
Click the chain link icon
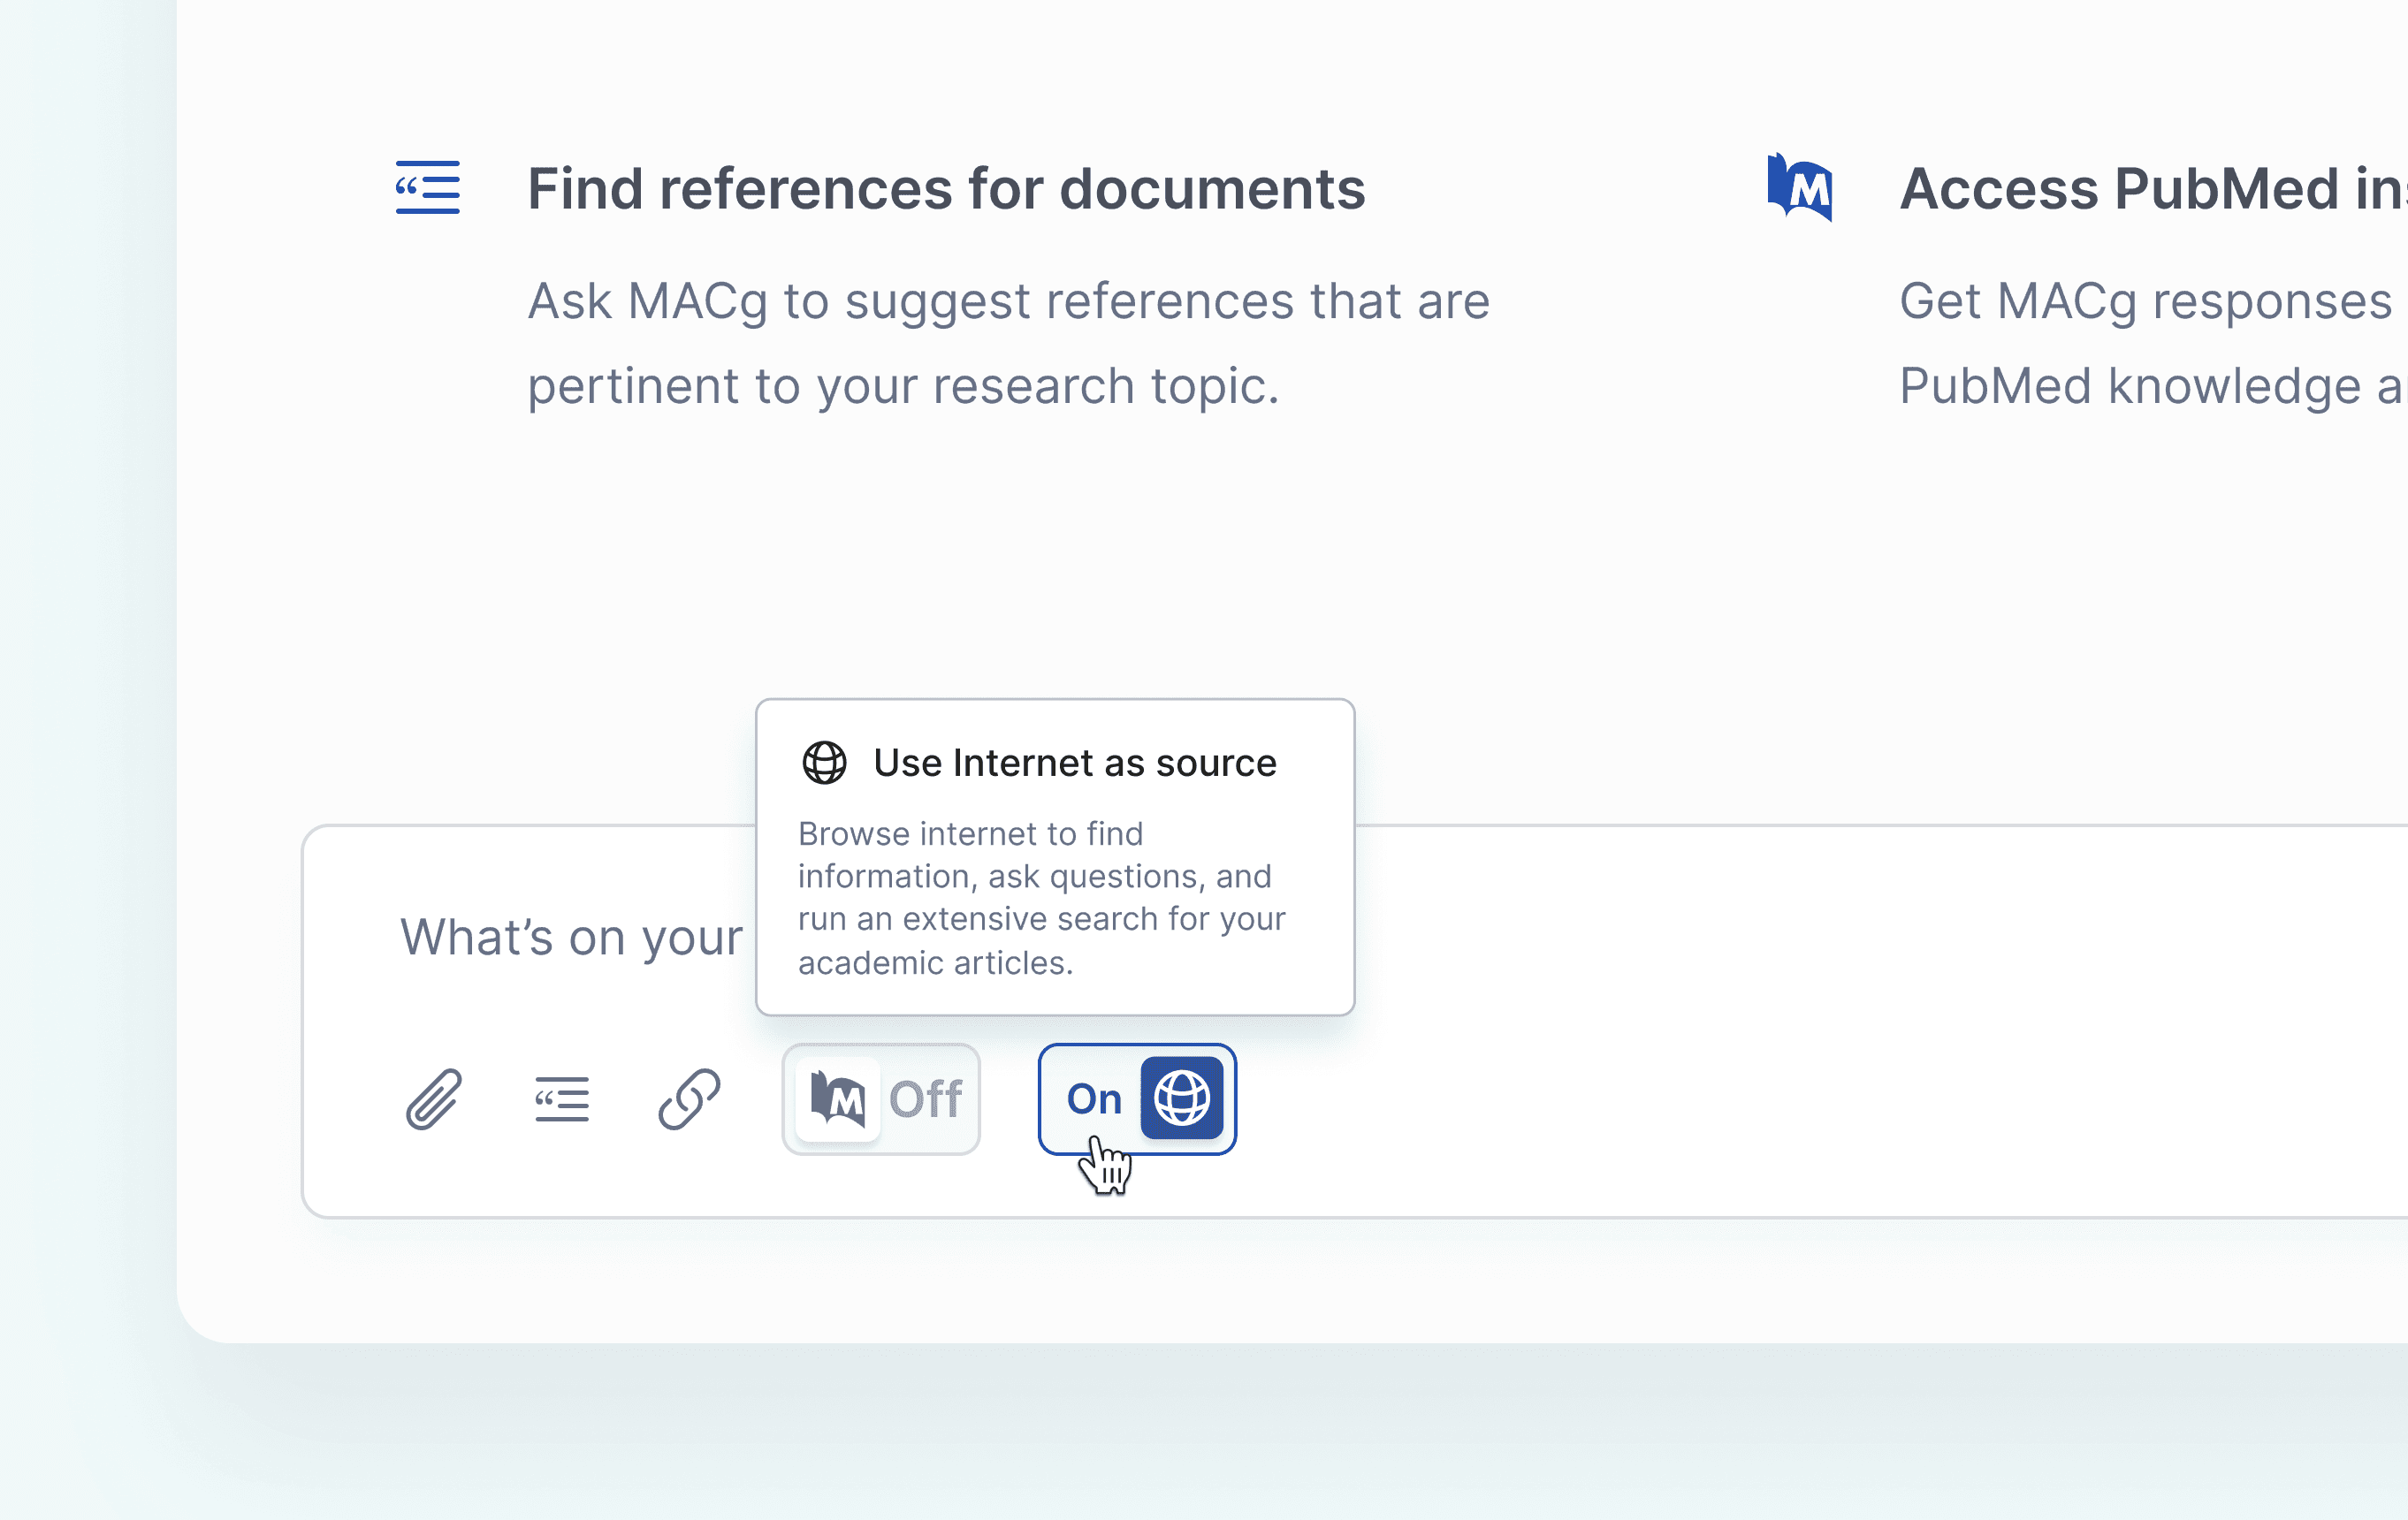tap(689, 1099)
